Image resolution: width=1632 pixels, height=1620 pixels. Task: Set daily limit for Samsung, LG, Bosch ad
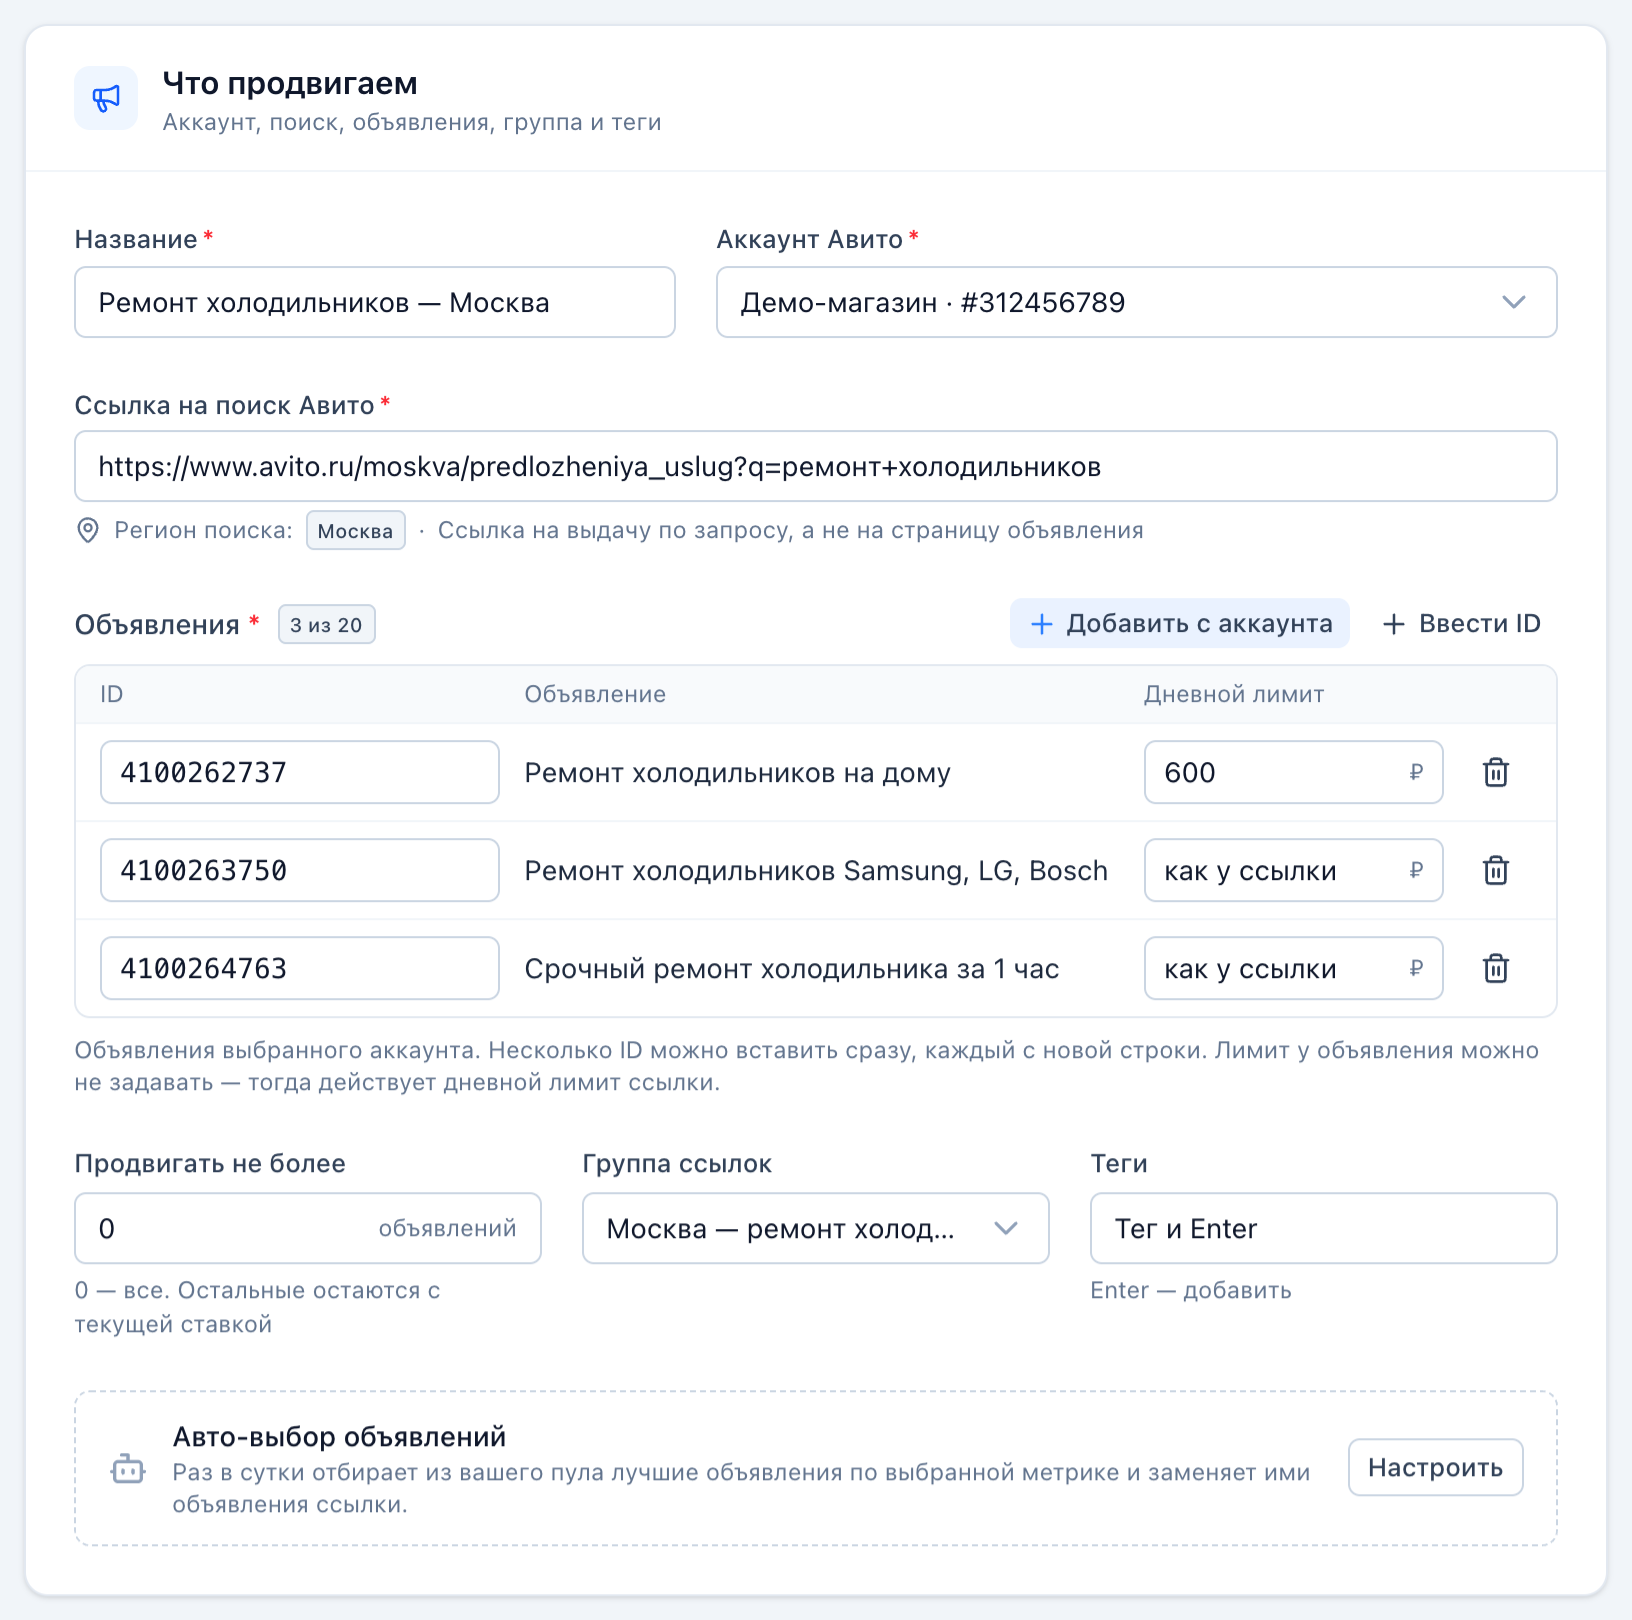click(x=1293, y=870)
